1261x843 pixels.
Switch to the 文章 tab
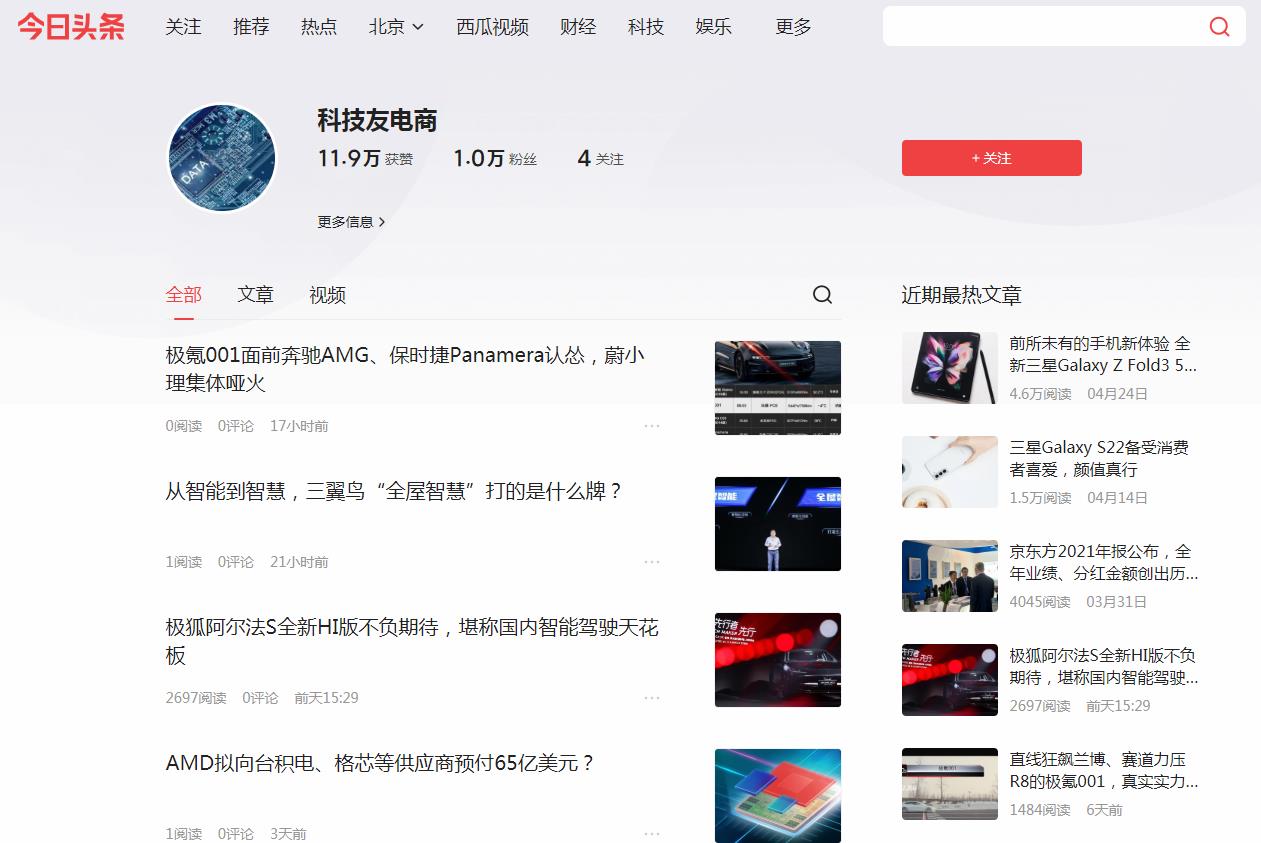(x=255, y=295)
